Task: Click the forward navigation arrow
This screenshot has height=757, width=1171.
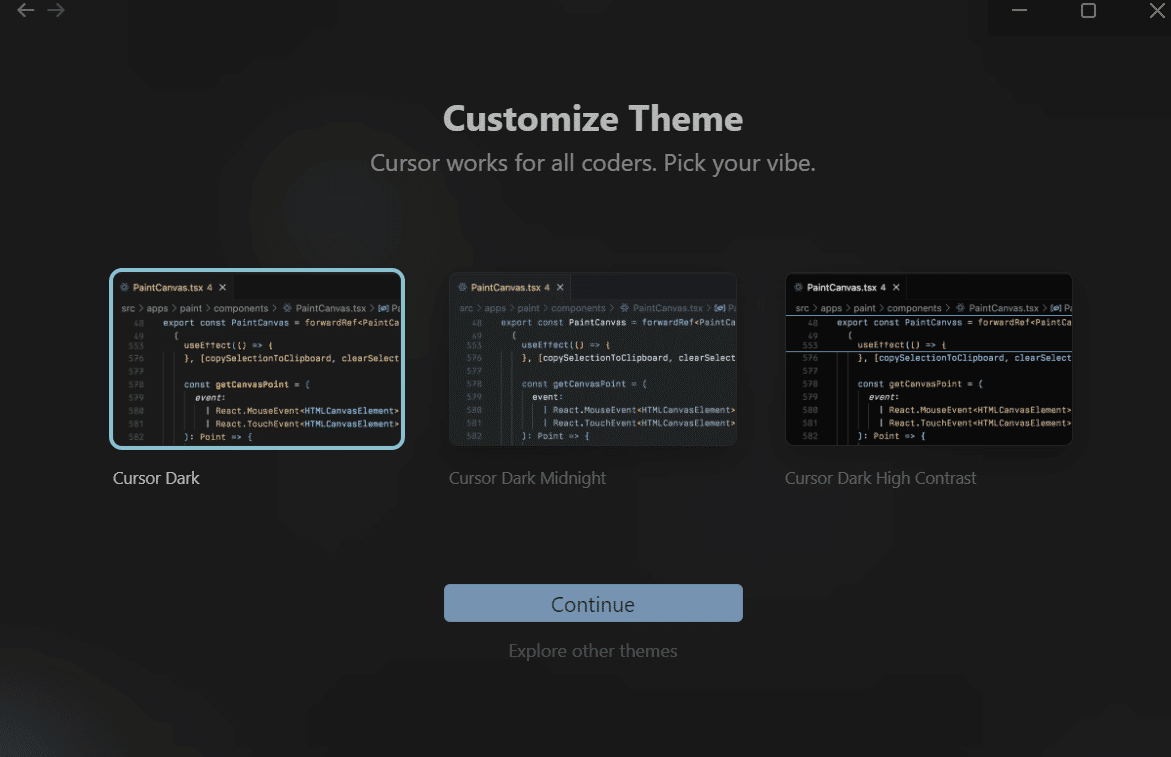Action: 57,10
